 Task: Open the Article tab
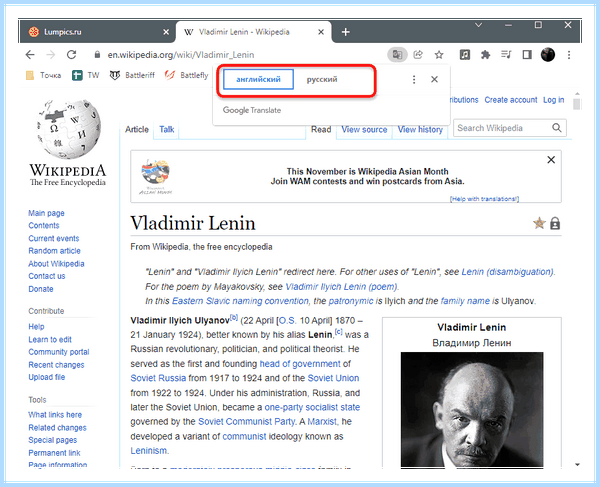[137, 129]
